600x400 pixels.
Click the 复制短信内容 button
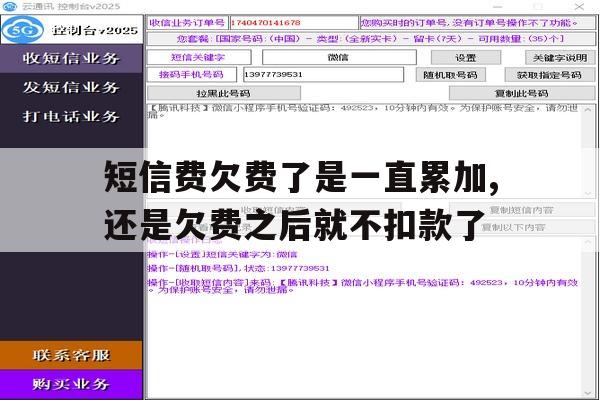click(x=522, y=210)
